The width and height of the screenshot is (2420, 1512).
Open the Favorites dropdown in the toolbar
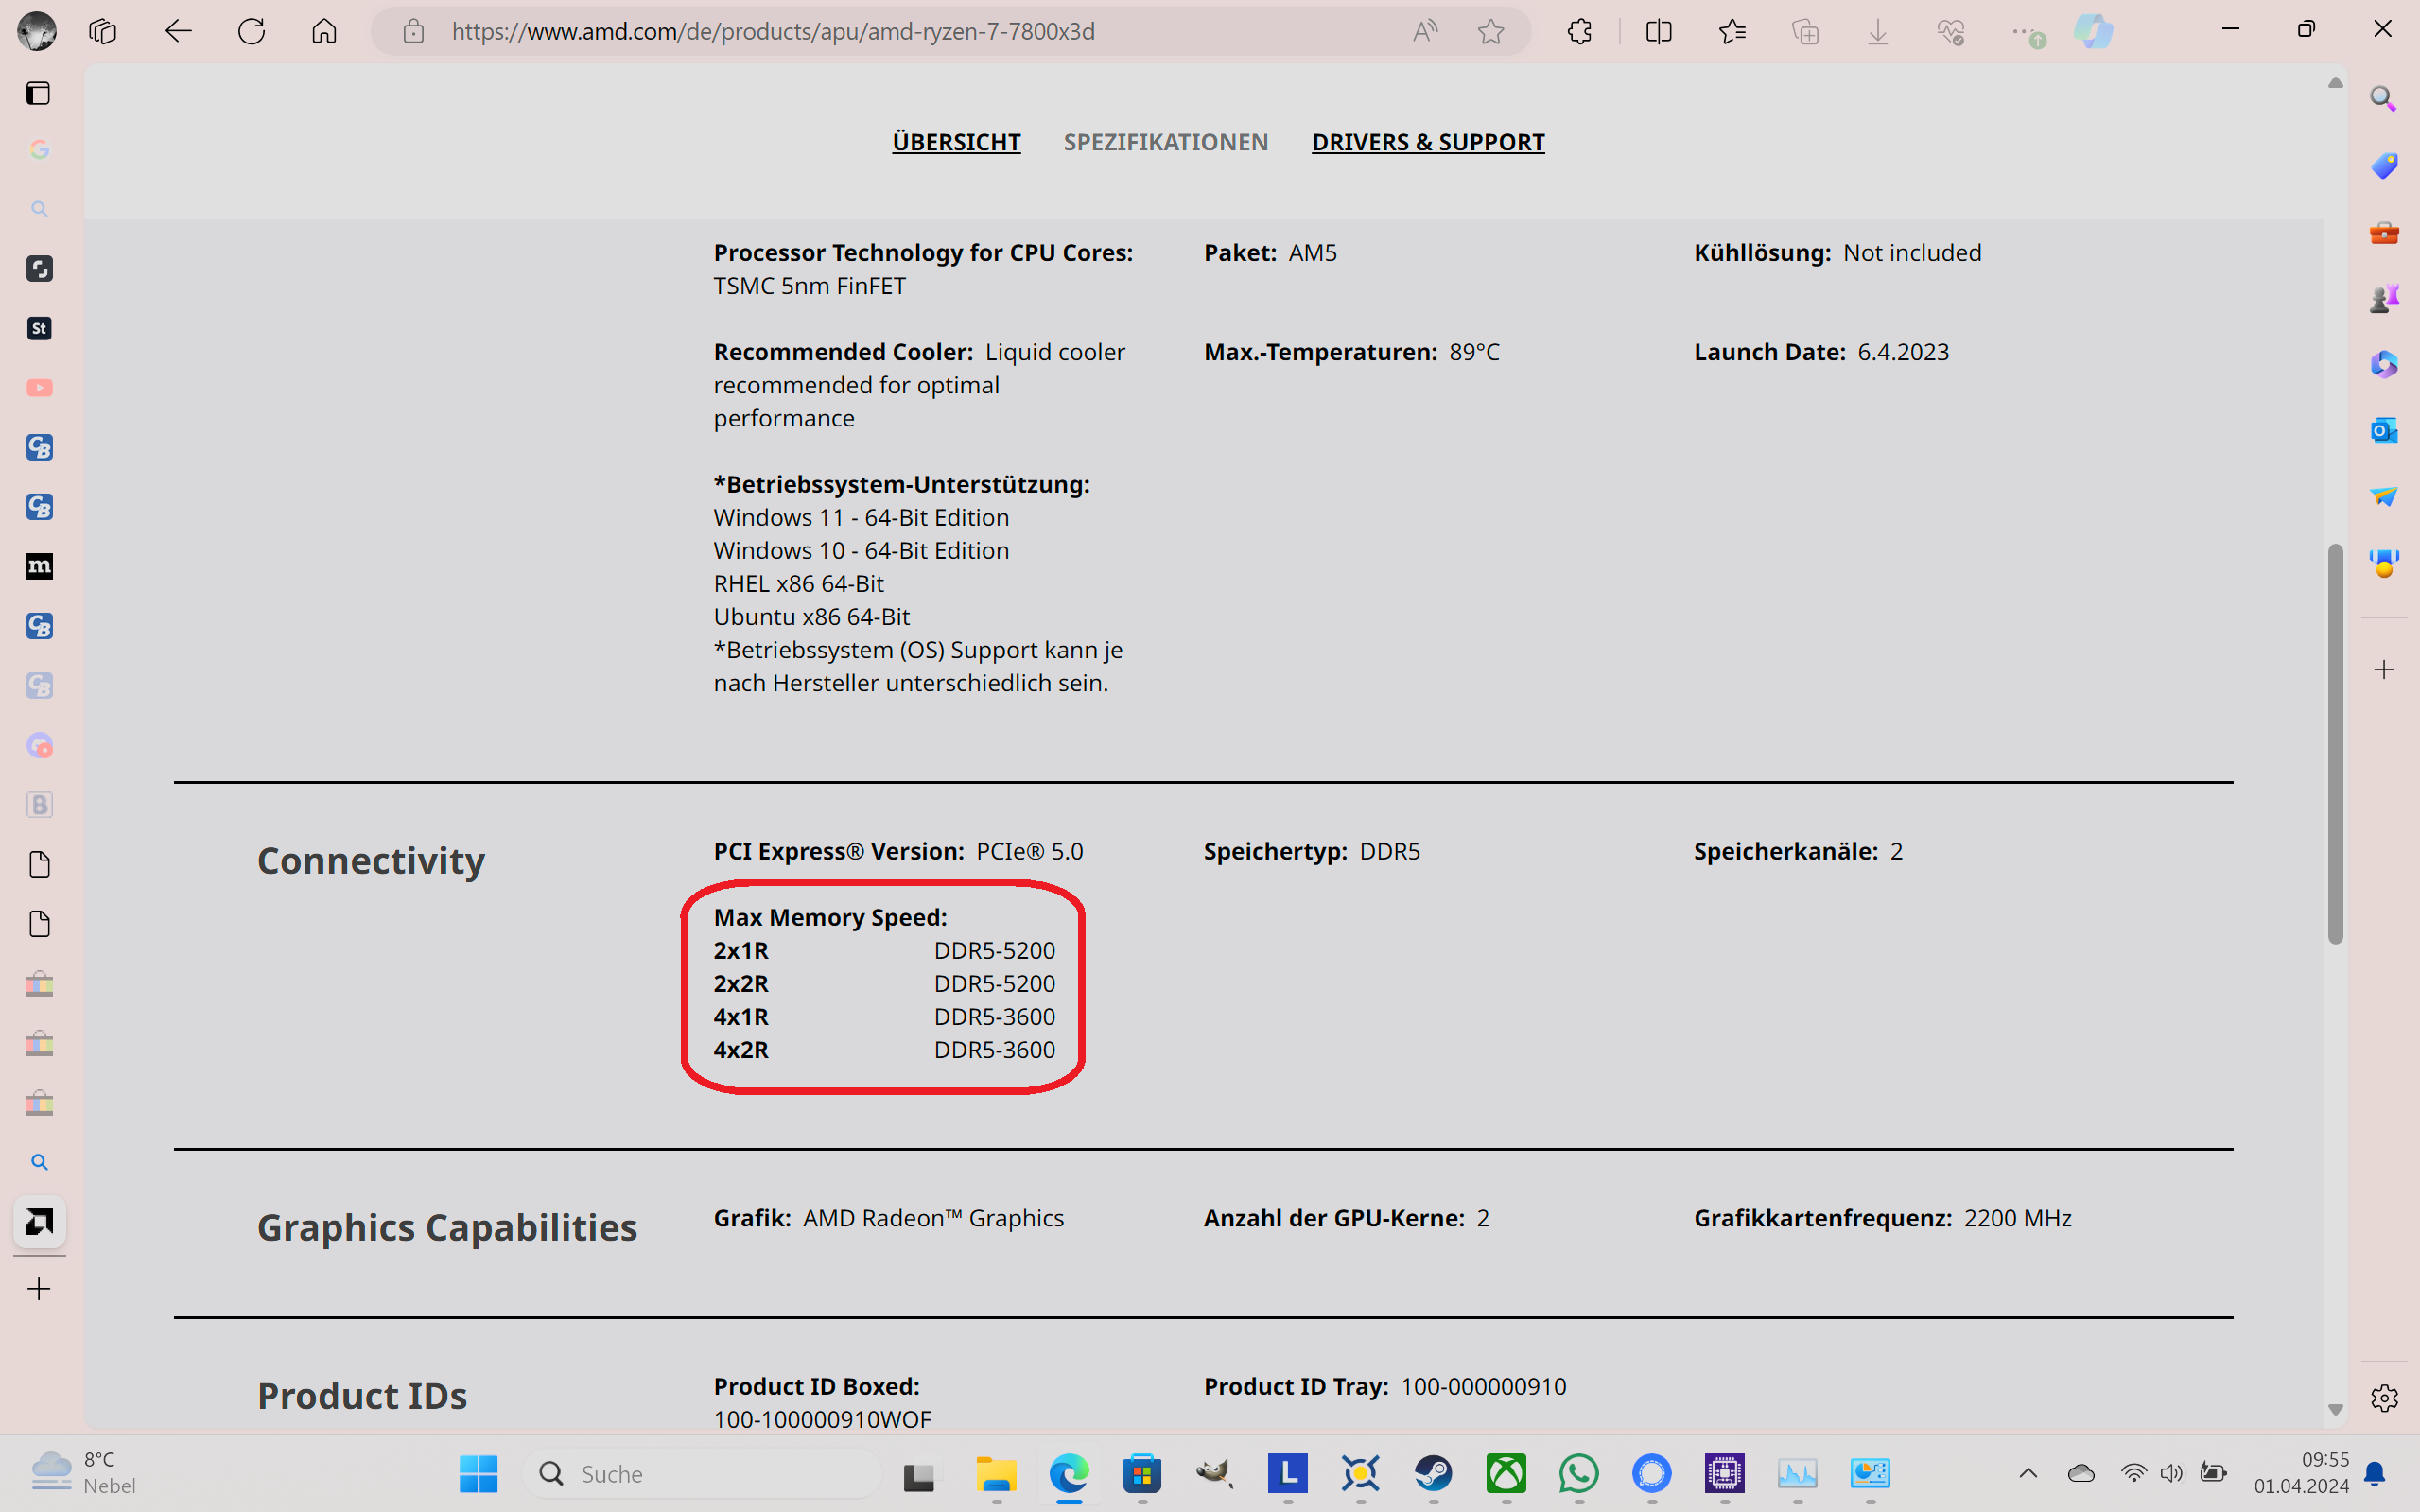click(x=1733, y=31)
